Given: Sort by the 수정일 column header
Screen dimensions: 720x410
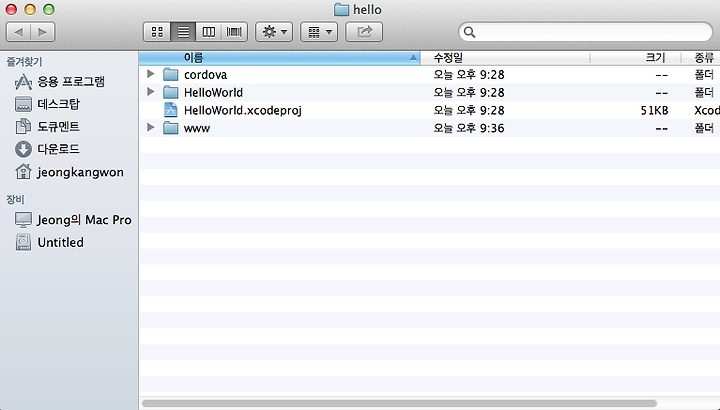Looking at the screenshot, I should coord(505,58).
